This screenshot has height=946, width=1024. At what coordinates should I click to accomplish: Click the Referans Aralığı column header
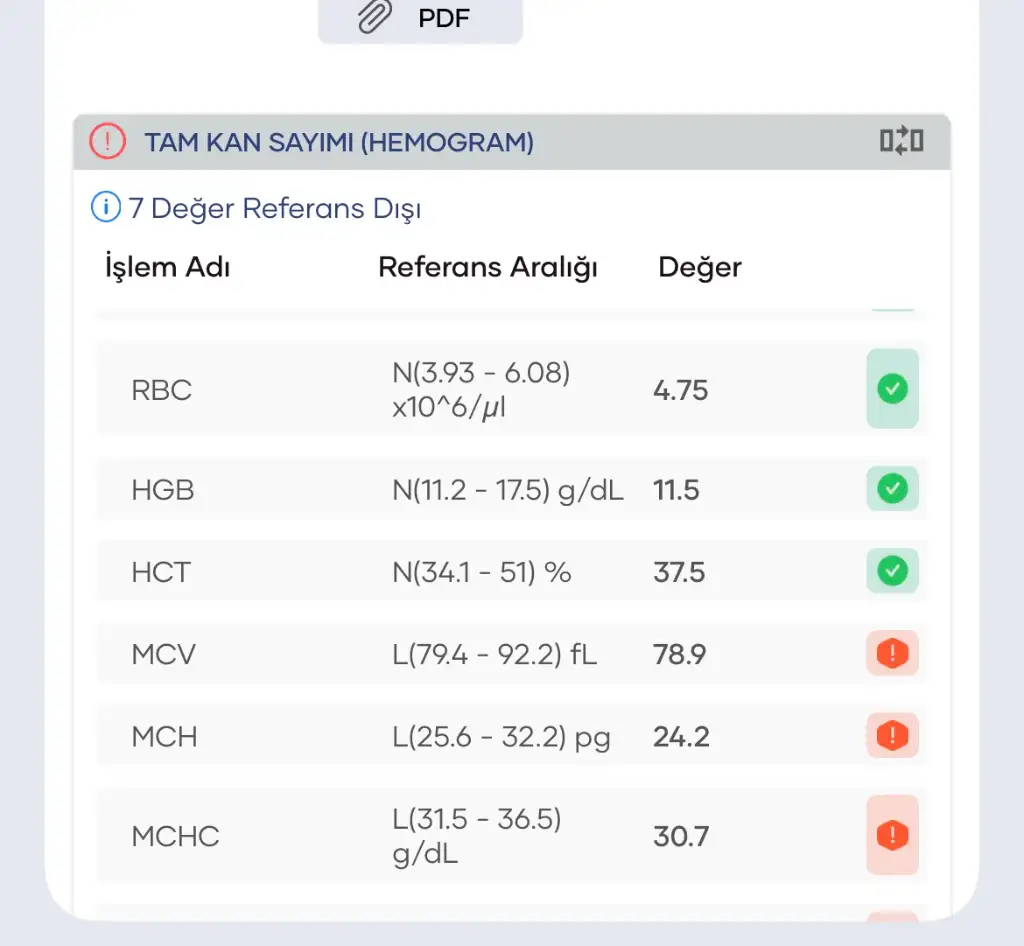click(488, 268)
